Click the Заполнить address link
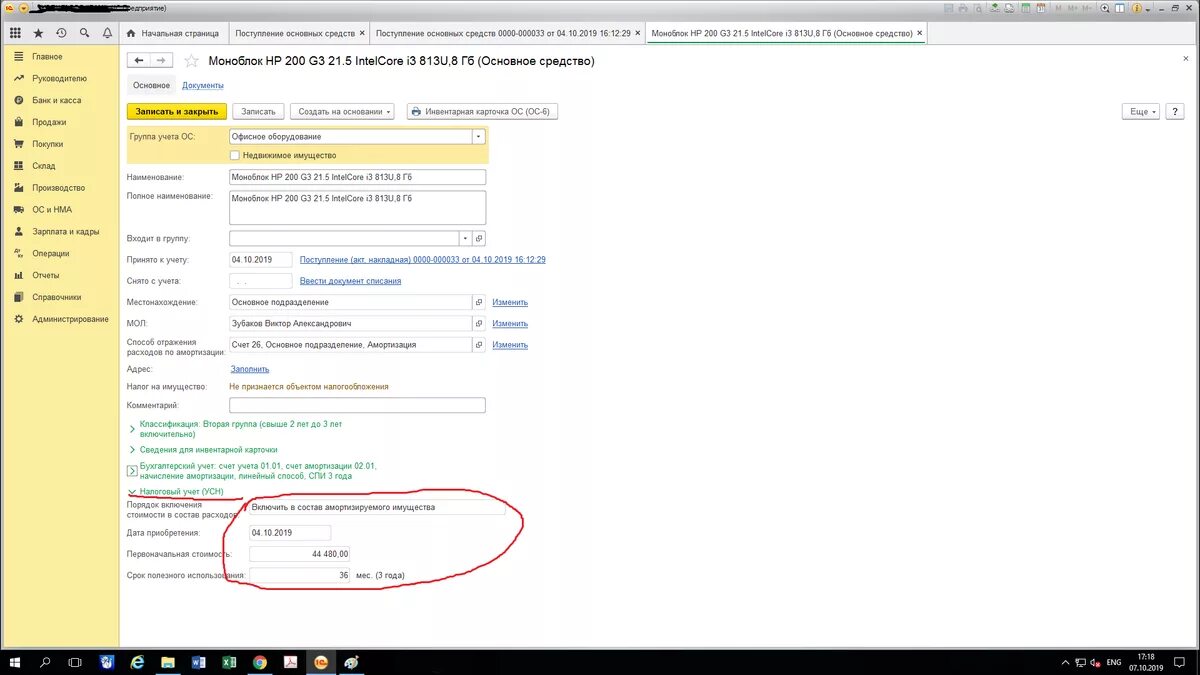The height and width of the screenshot is (675, 1200). [250, 369]
